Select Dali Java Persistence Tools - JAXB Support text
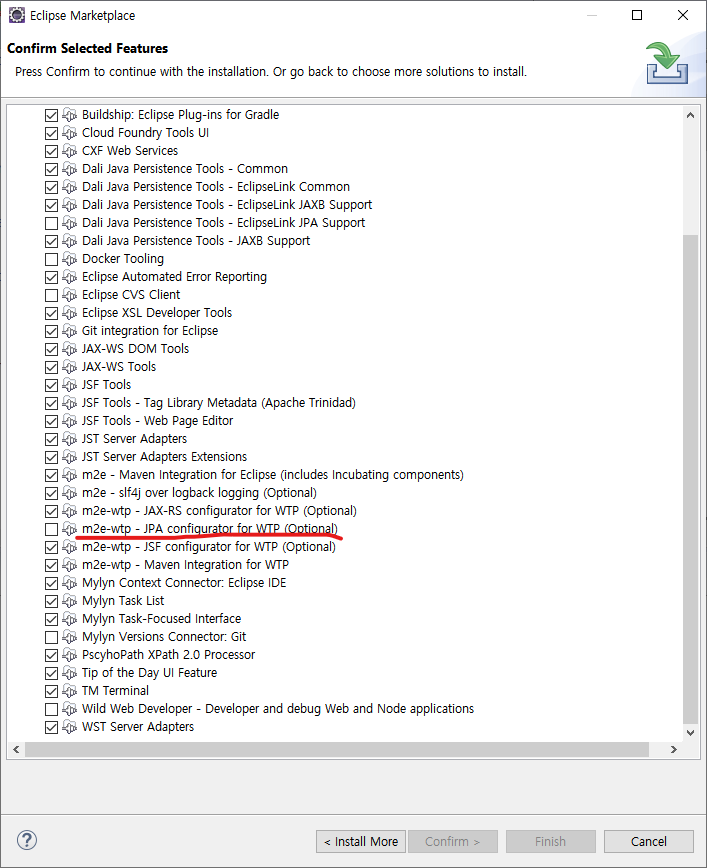The height and width of the screenshot is (868, 707). pyautogui.click(x=196, y=241)
